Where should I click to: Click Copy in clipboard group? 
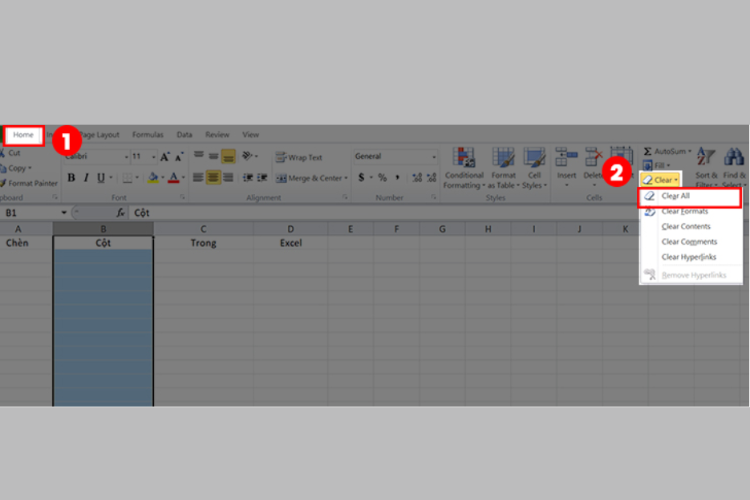tap(16, 168)
